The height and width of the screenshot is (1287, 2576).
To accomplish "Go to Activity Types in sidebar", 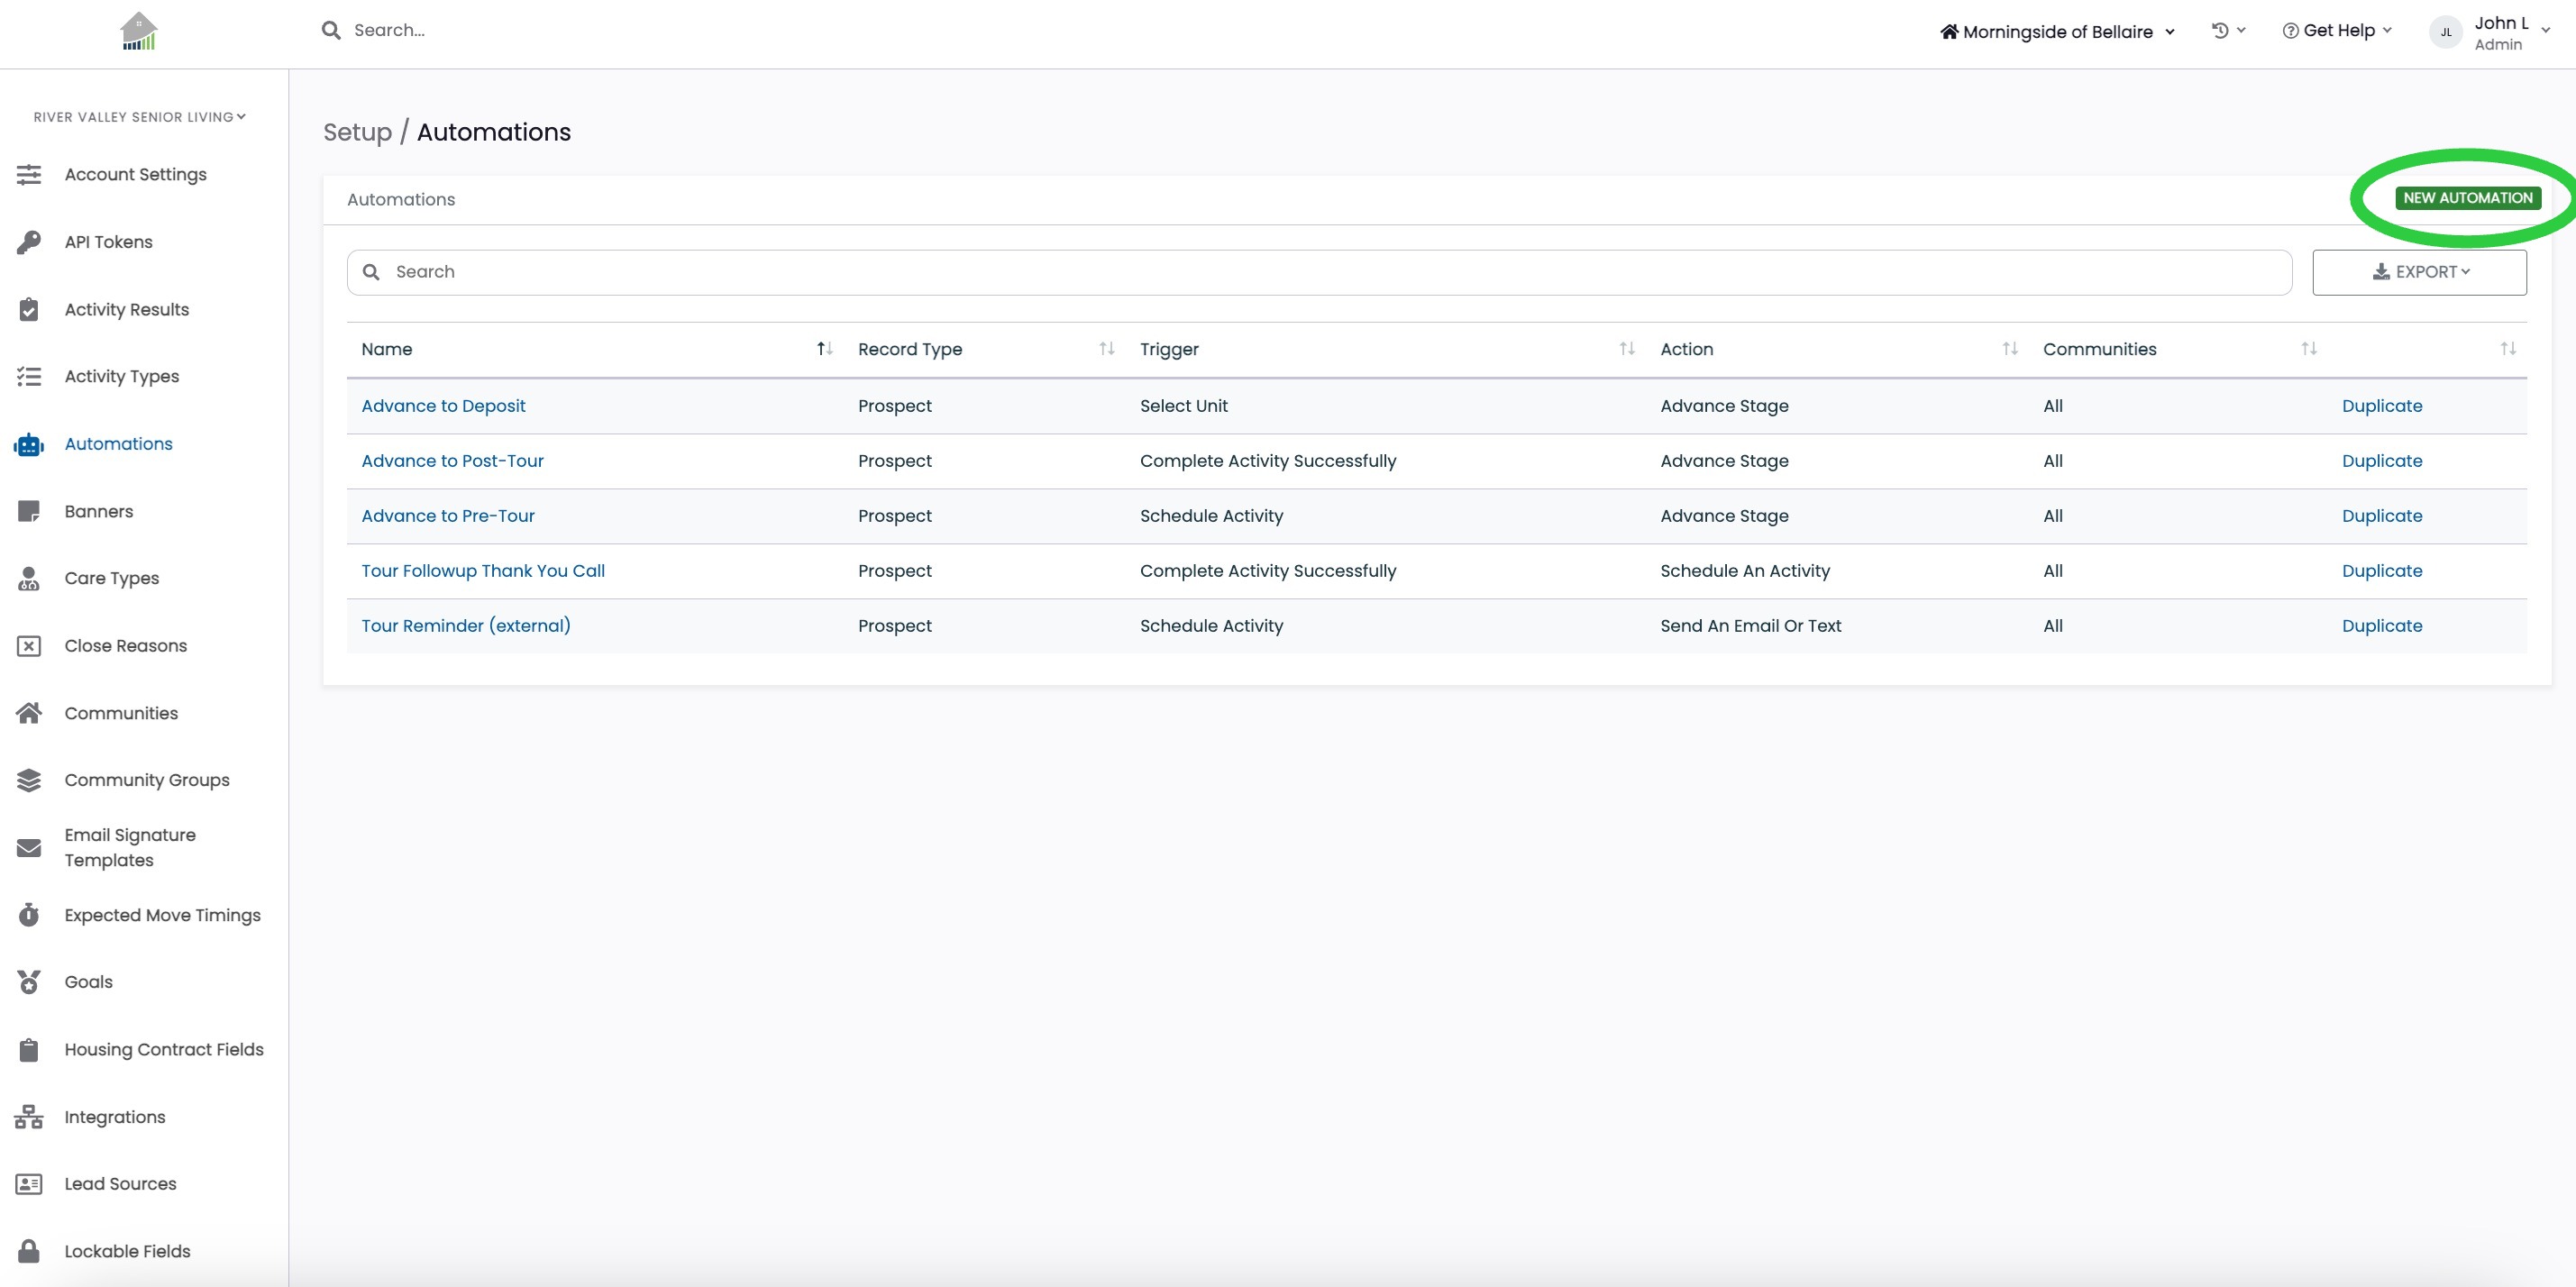I will [x=122, y=377].
